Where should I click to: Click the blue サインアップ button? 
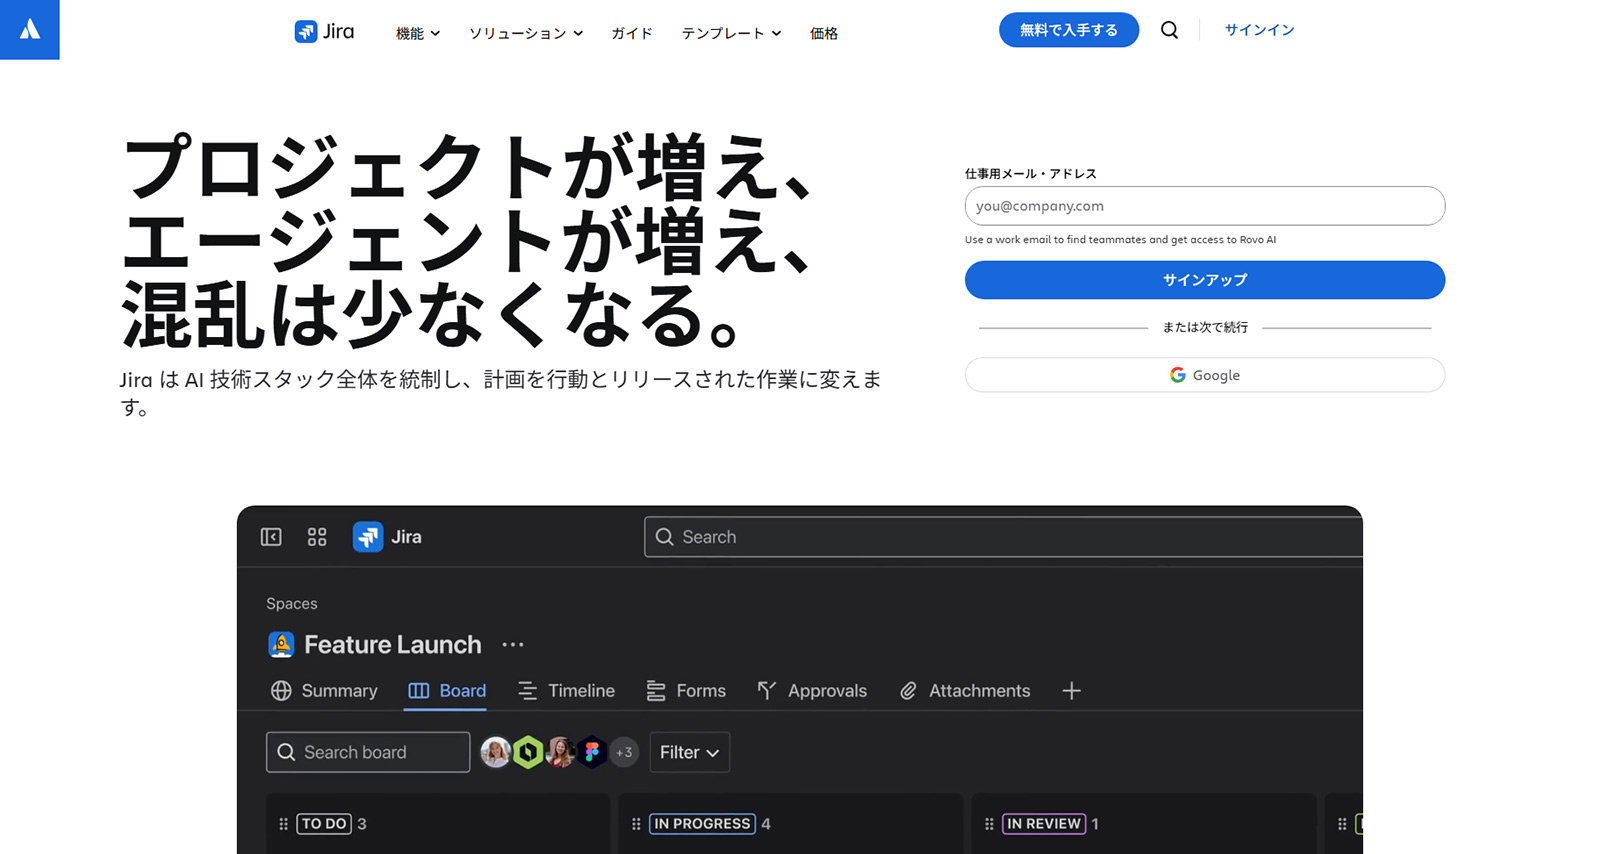pos(1205,280)
